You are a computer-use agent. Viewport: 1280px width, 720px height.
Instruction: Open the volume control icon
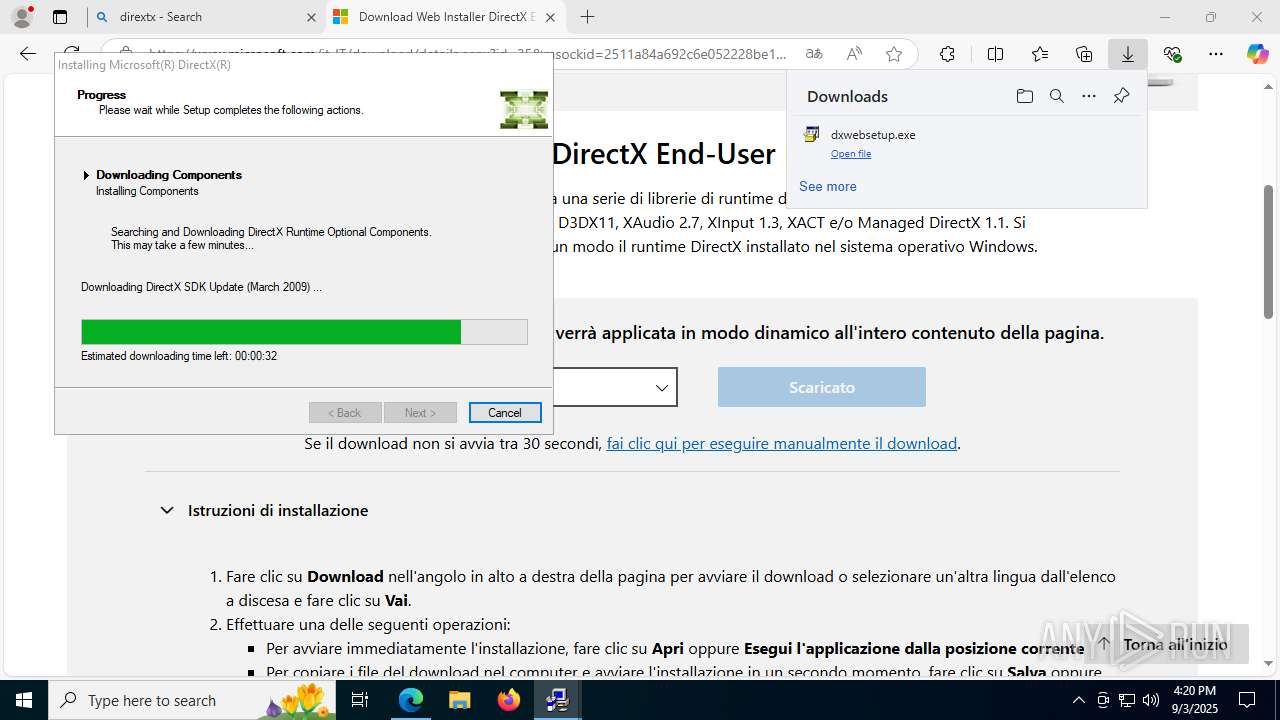coord(1150,700)
